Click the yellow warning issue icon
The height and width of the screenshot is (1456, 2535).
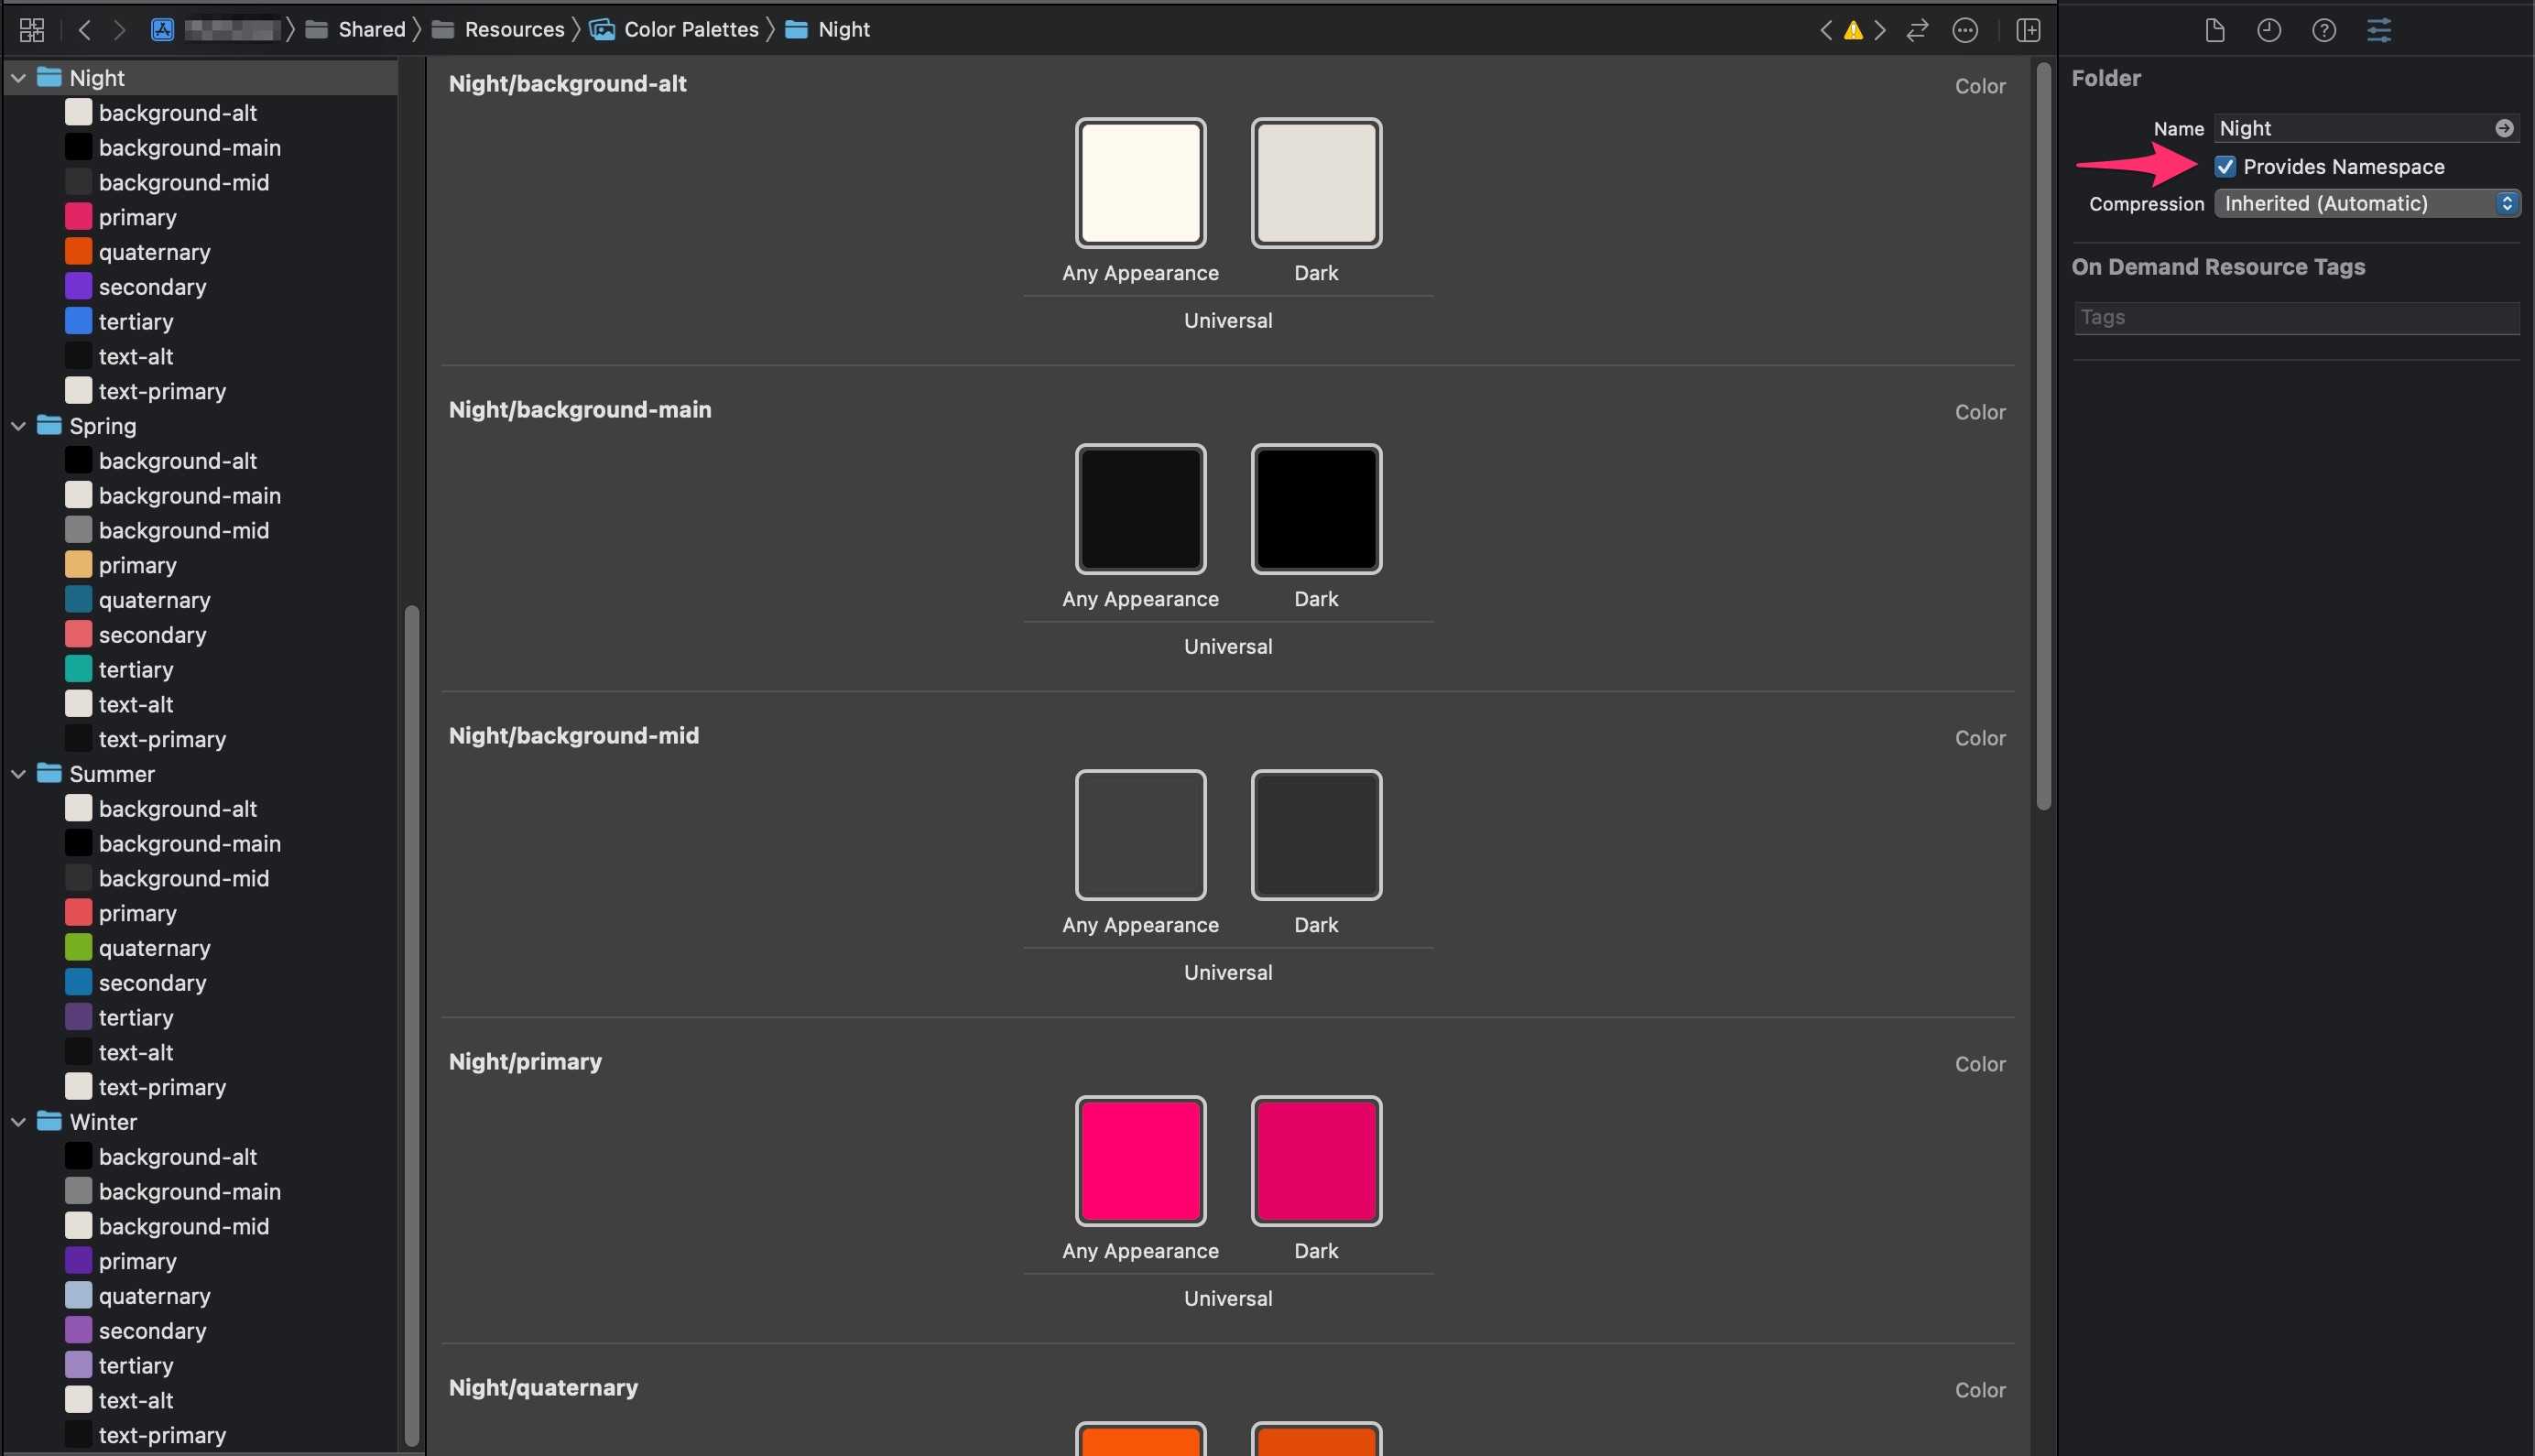pyautogui.click(x=1853, y=30)
